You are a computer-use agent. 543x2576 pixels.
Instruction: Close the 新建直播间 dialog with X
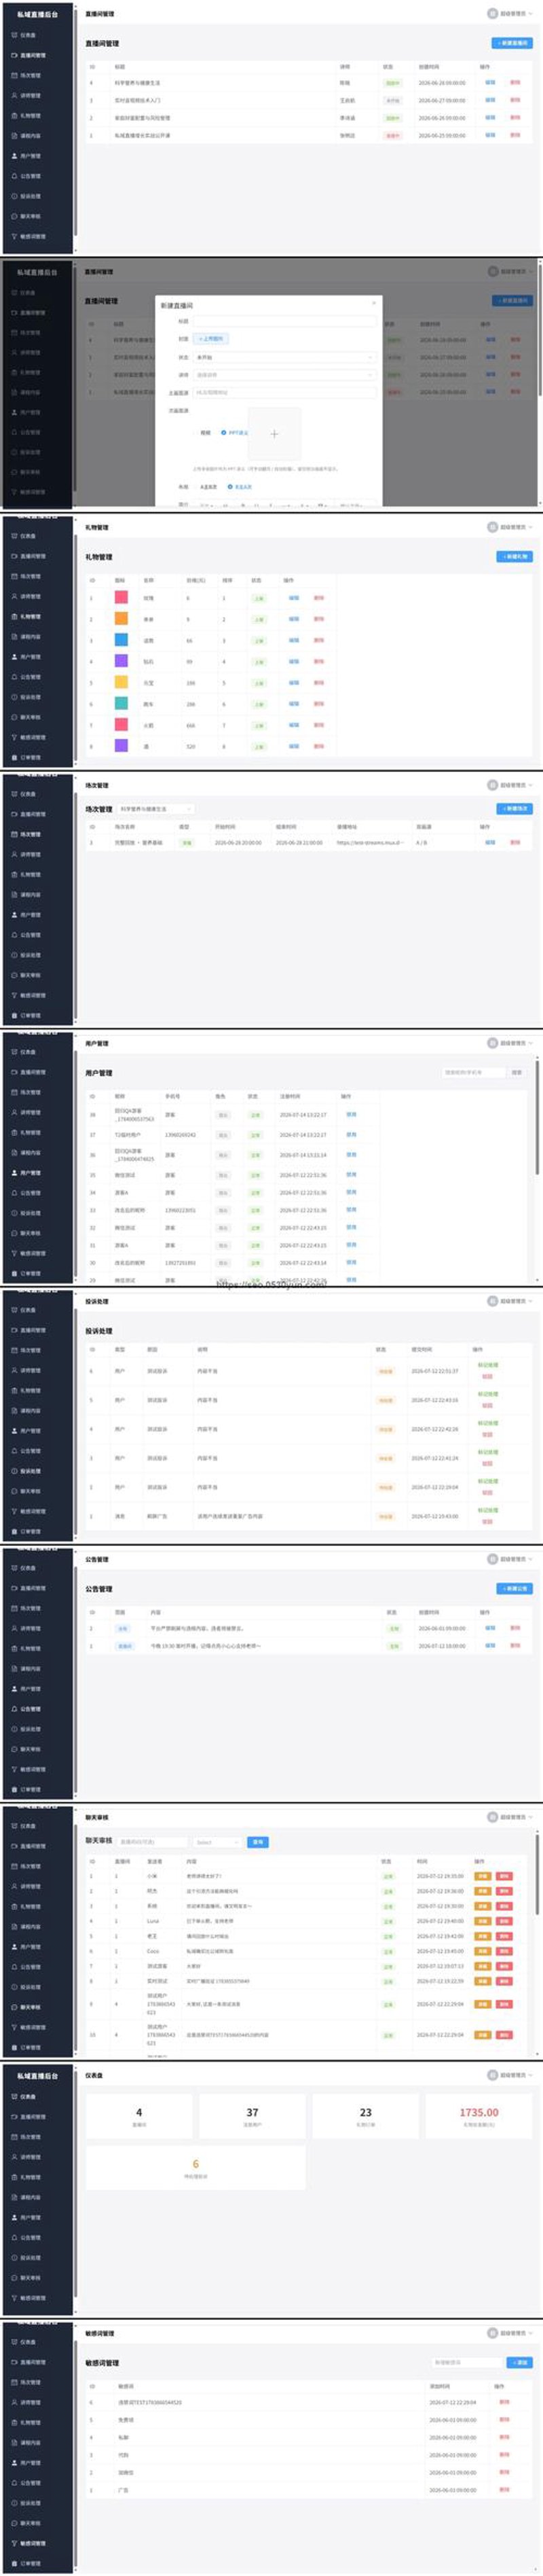click(x=375, y=303)
